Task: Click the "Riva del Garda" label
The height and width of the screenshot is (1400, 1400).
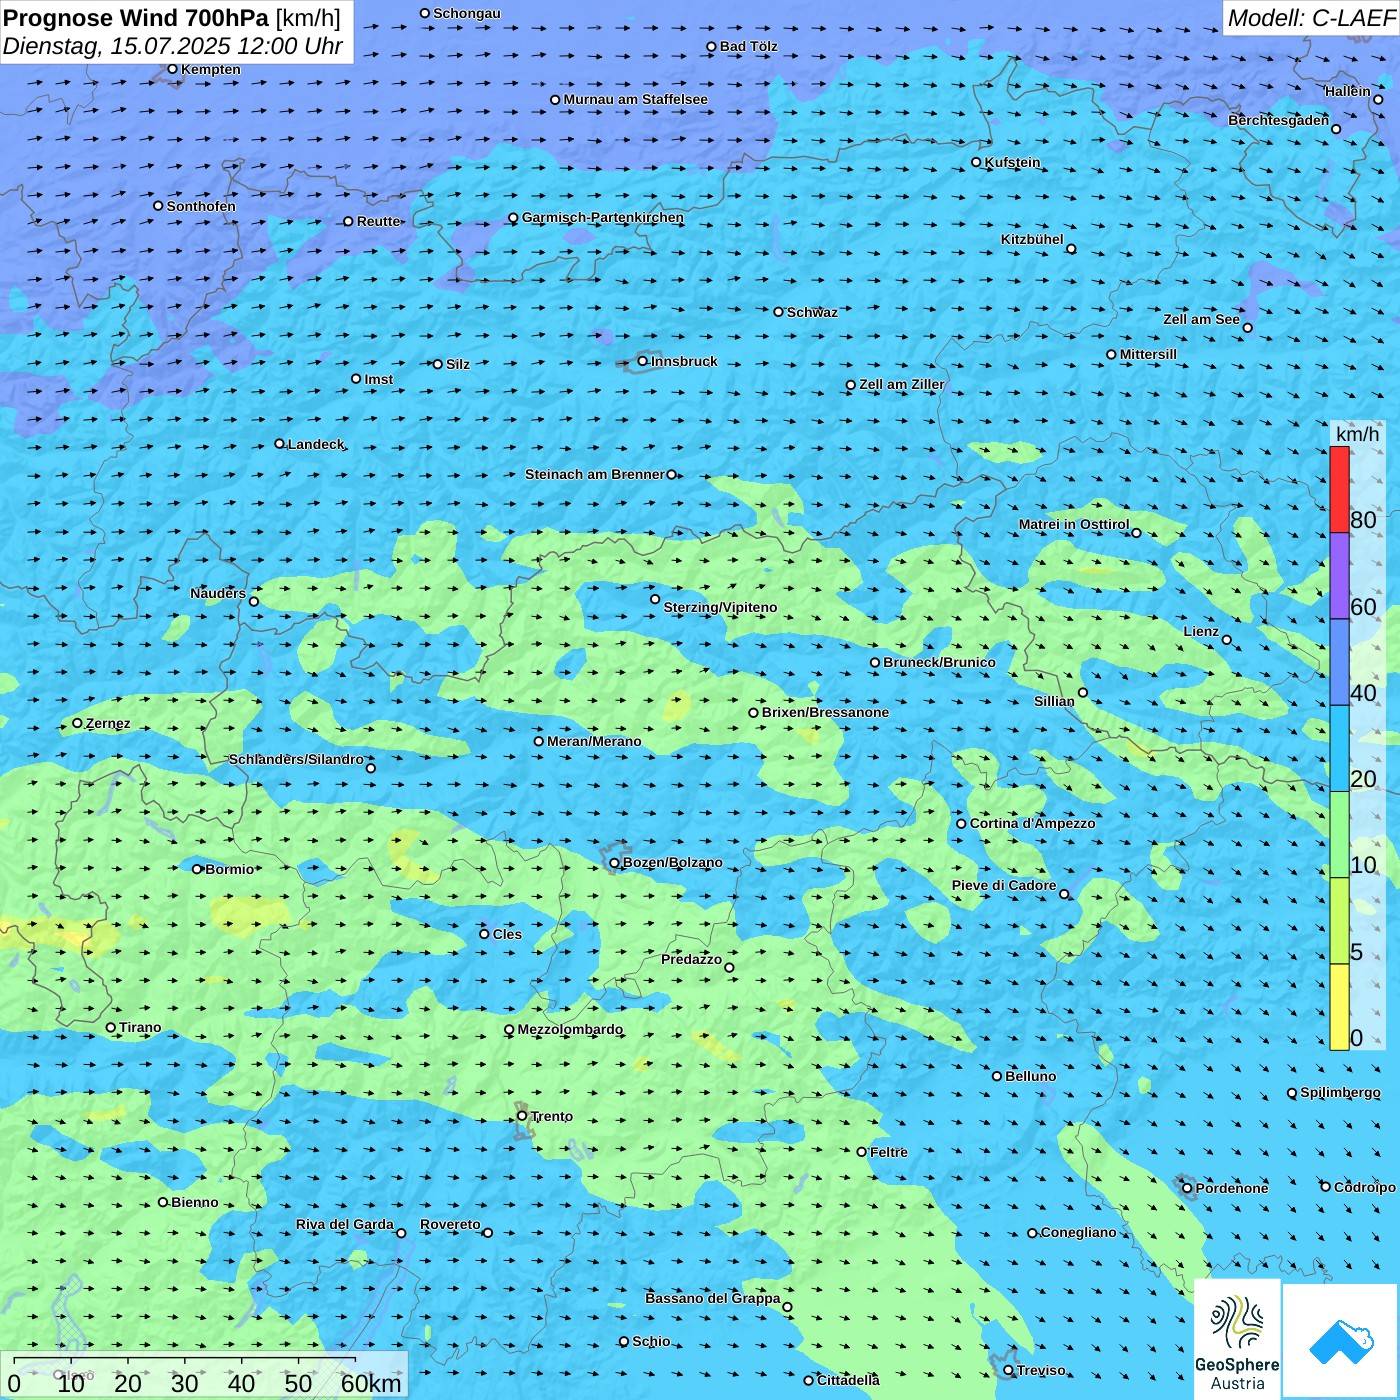Action: coord(345,1224)
